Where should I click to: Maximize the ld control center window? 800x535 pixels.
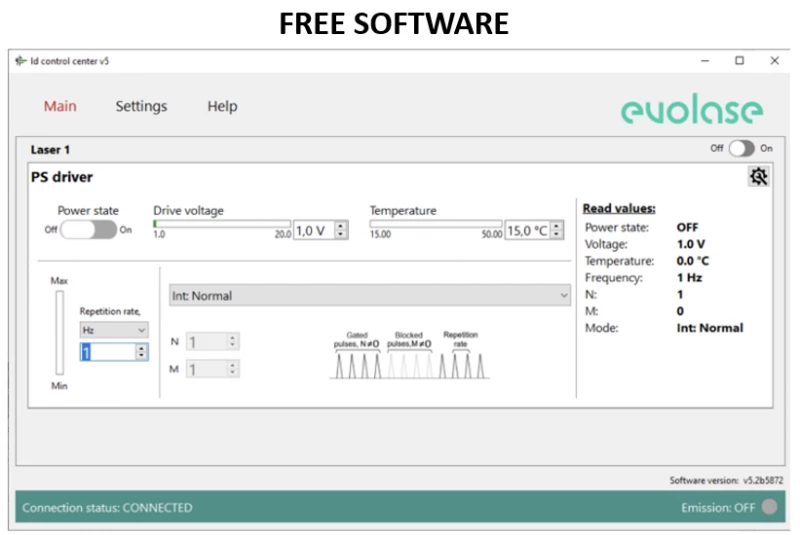(739, 61)
